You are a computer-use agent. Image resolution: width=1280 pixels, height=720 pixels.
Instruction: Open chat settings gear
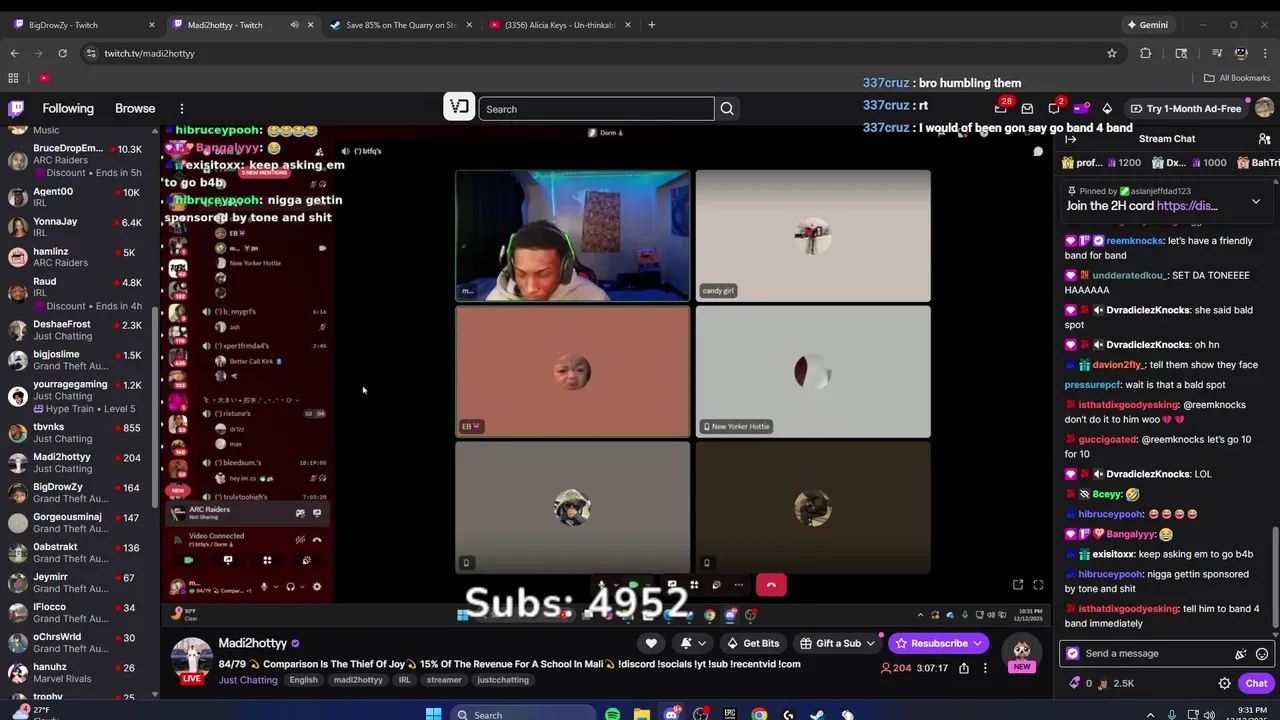pyautogui.click(x=1224, y=683)
